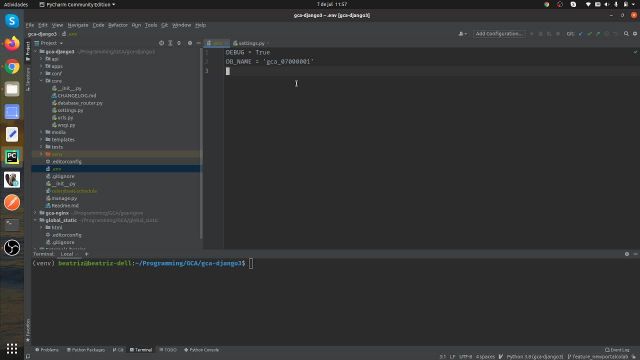Click Add Configuration button

(499, 34)
